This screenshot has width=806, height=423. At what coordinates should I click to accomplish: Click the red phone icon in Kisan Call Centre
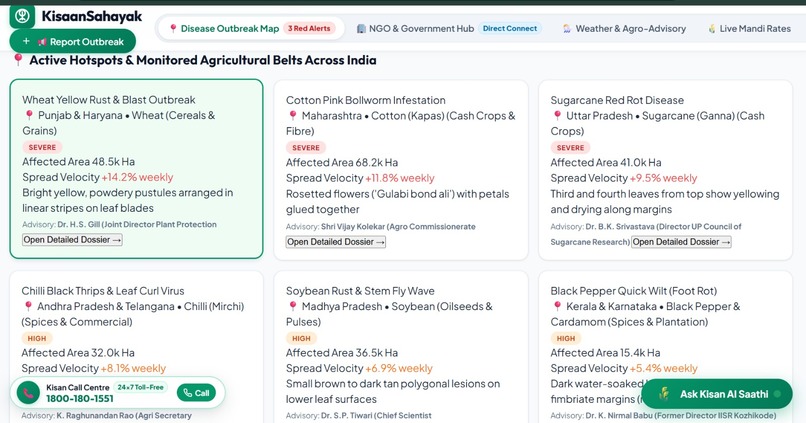tap(28, 393)
